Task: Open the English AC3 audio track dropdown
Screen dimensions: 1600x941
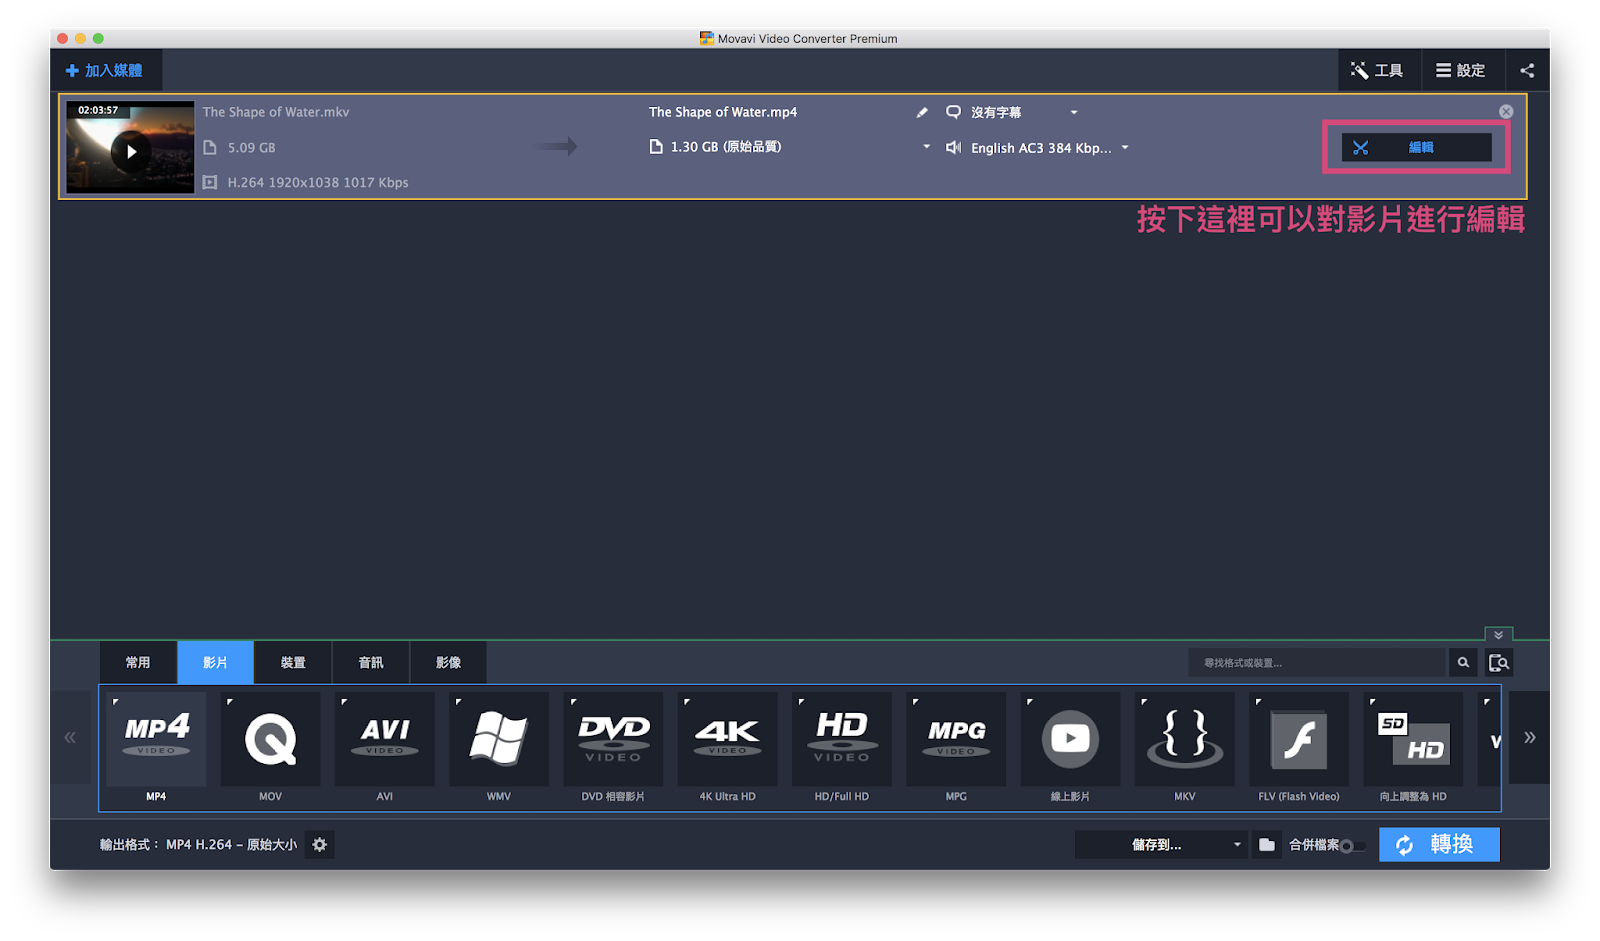Action: [1125, 148]
